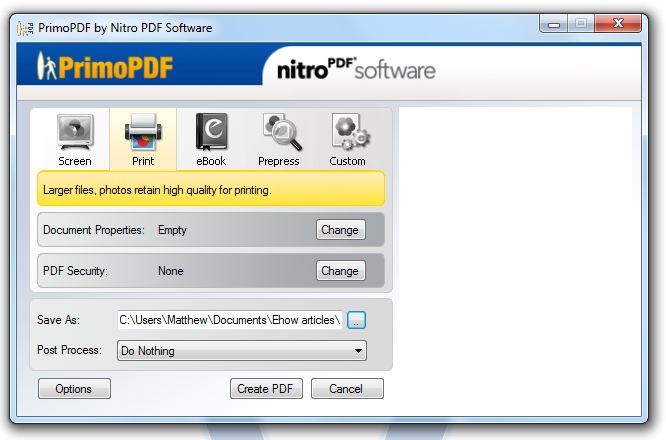Click the Document Properties value 'Empty'
666x440 pixels.
click(172, 230)
